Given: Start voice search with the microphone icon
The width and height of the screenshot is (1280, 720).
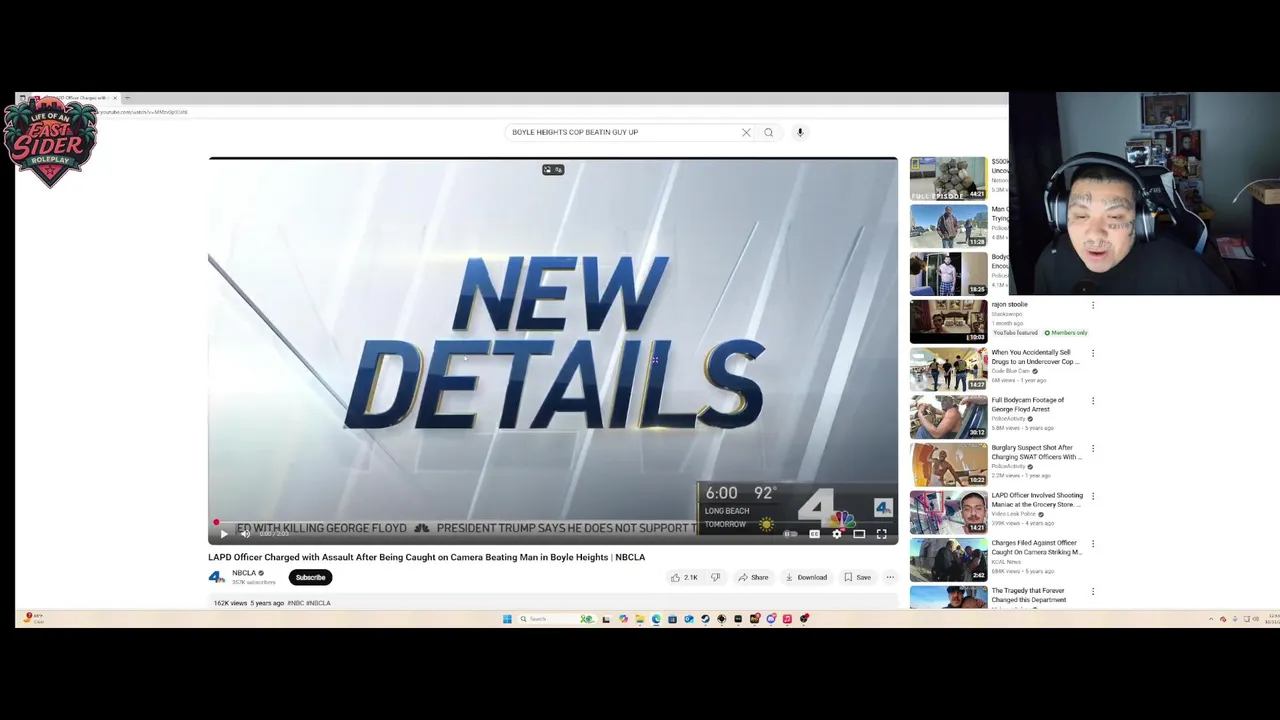Looking at the screenshot, I should (x=800, y=132).
